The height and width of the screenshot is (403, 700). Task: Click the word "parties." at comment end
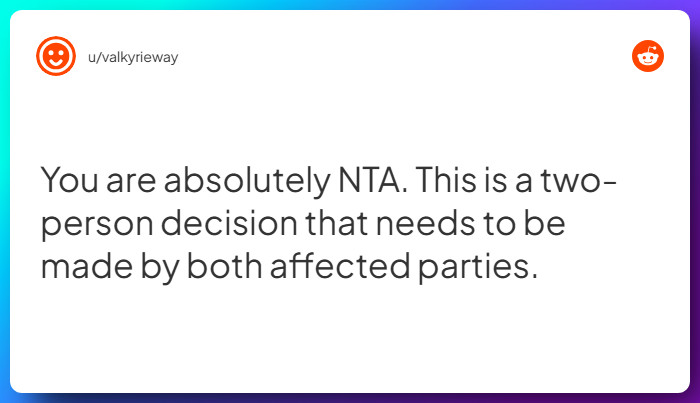(x=478, y=268)
